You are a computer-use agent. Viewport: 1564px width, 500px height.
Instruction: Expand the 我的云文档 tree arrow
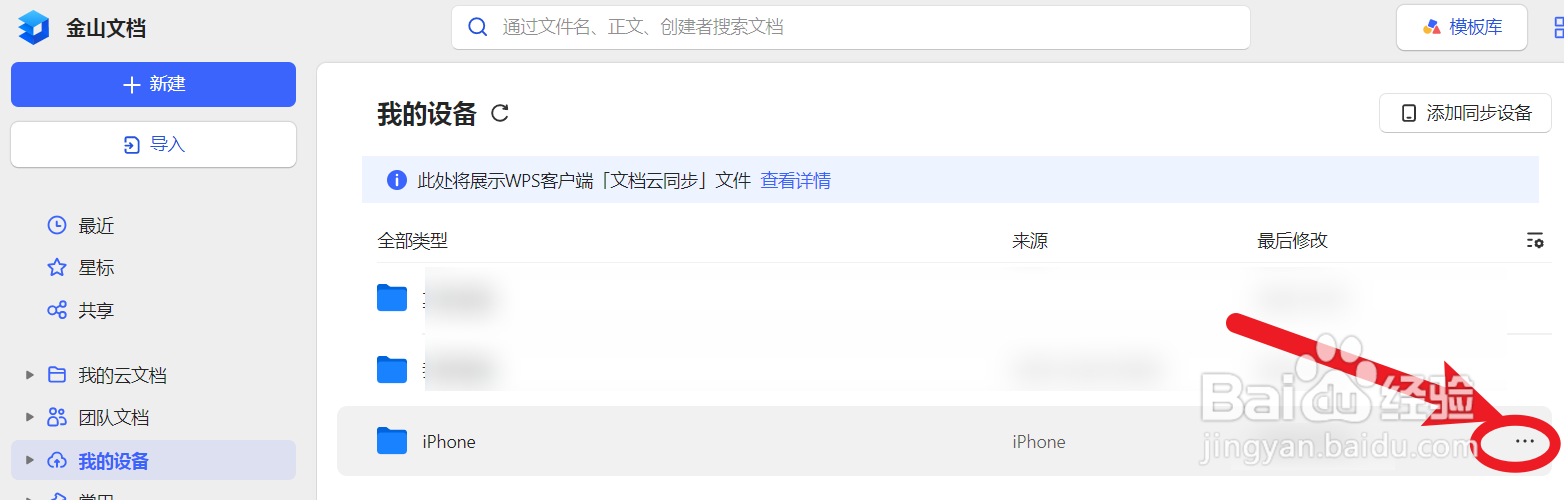[x=29, y=375]
